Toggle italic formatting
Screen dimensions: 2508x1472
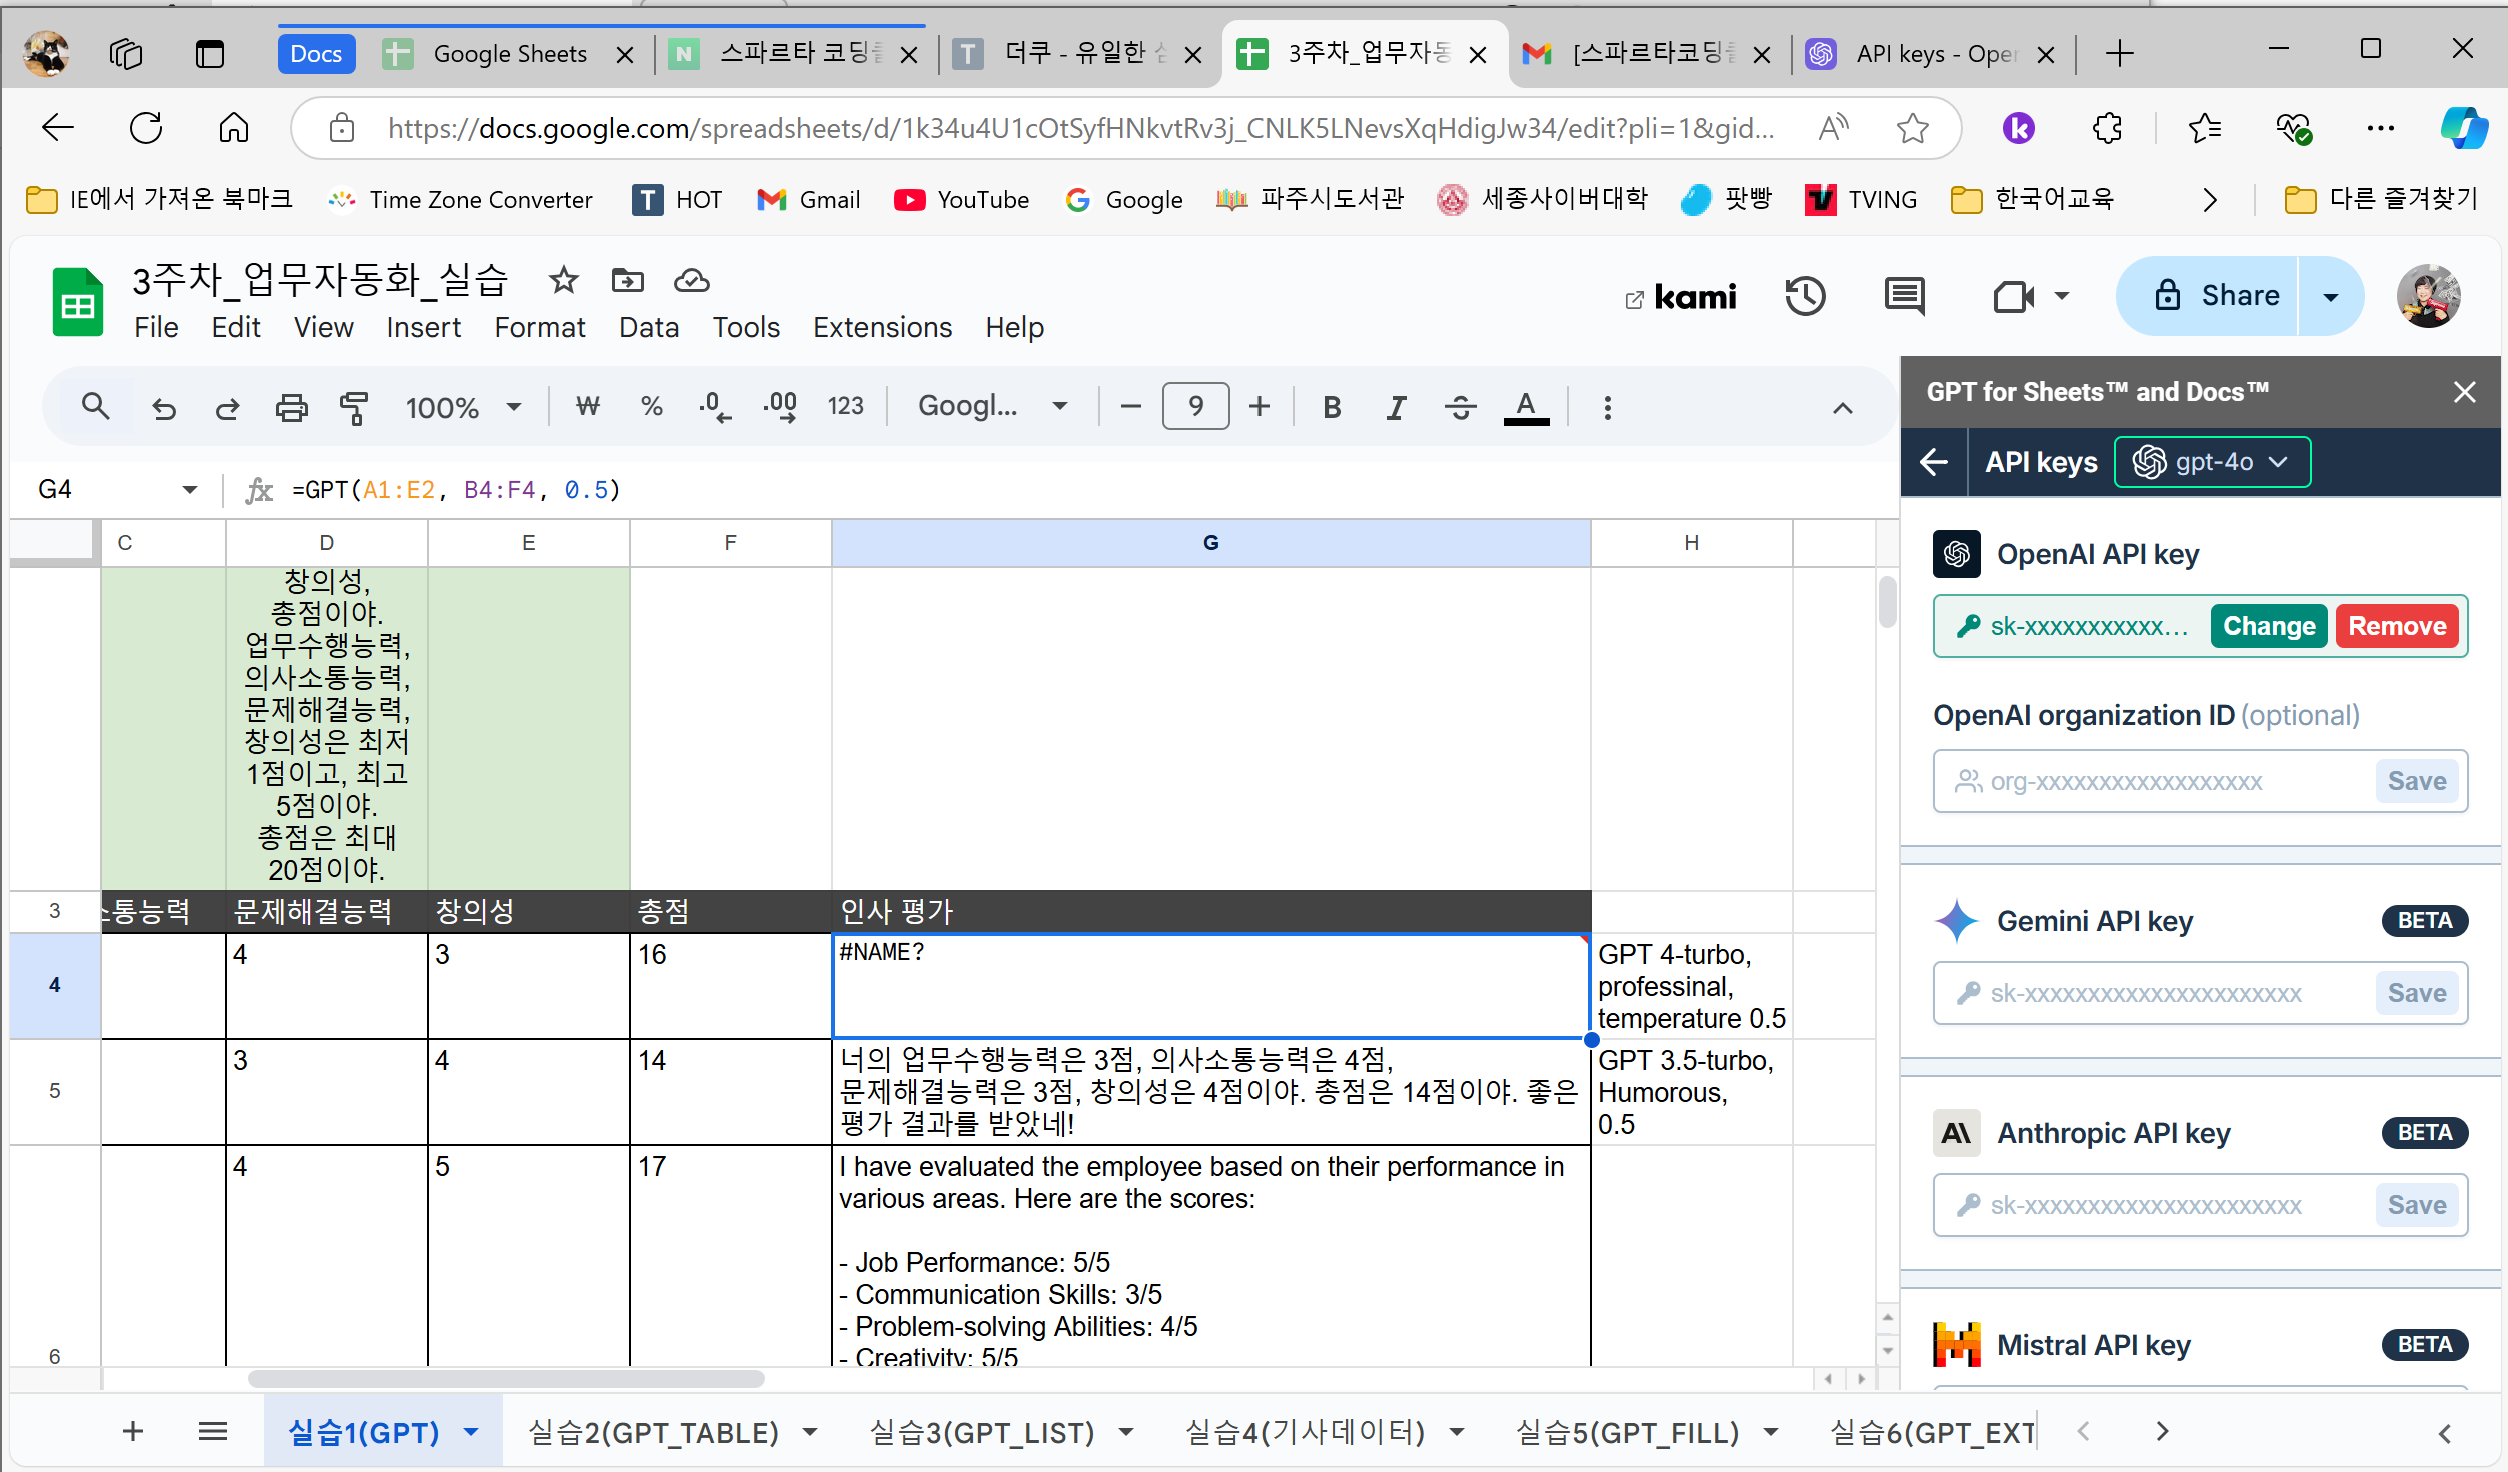tap(1396, 407)
